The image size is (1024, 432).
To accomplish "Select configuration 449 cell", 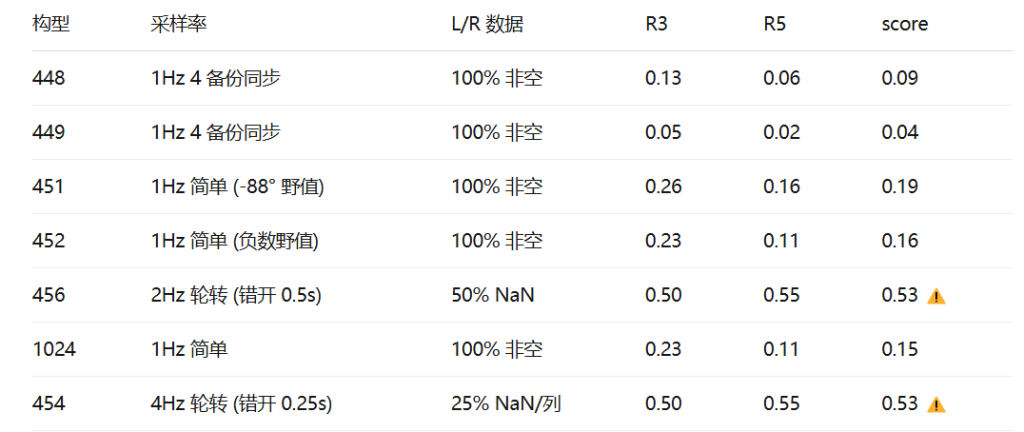I will click(49, 132).
